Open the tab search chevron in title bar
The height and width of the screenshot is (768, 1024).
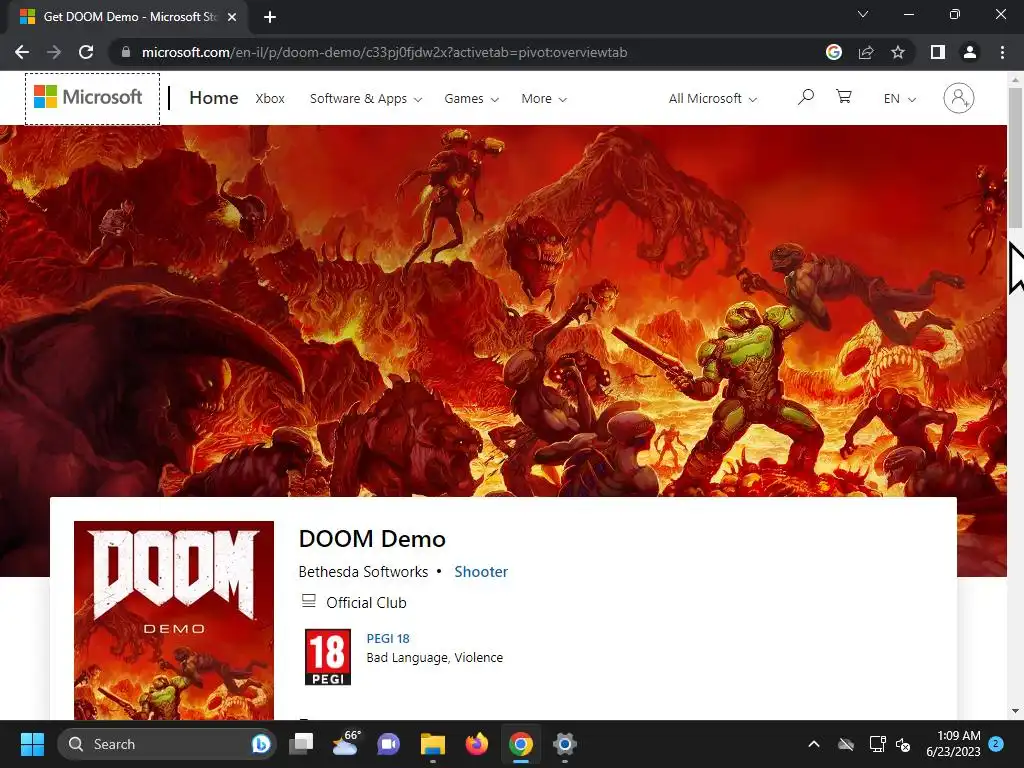tap(863, 14)
